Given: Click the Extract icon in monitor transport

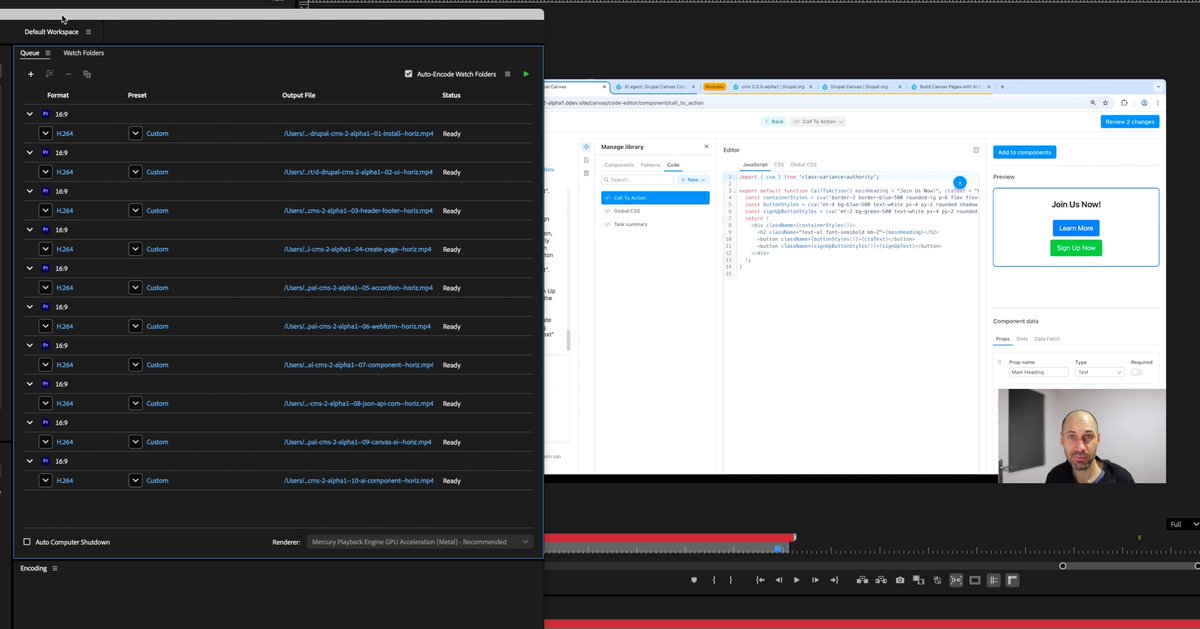Looking at the screenshot, I should (x=881, y=580).
